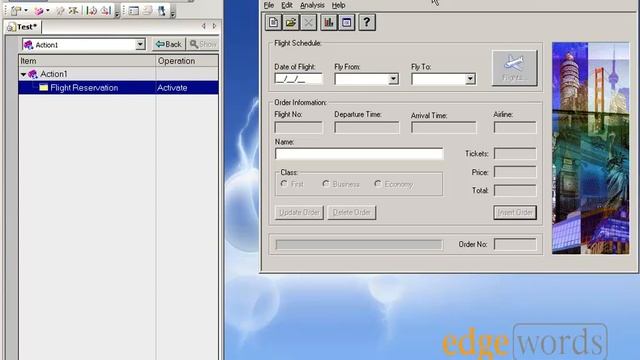
Task: Click the Price field
Action: (515, 172)
